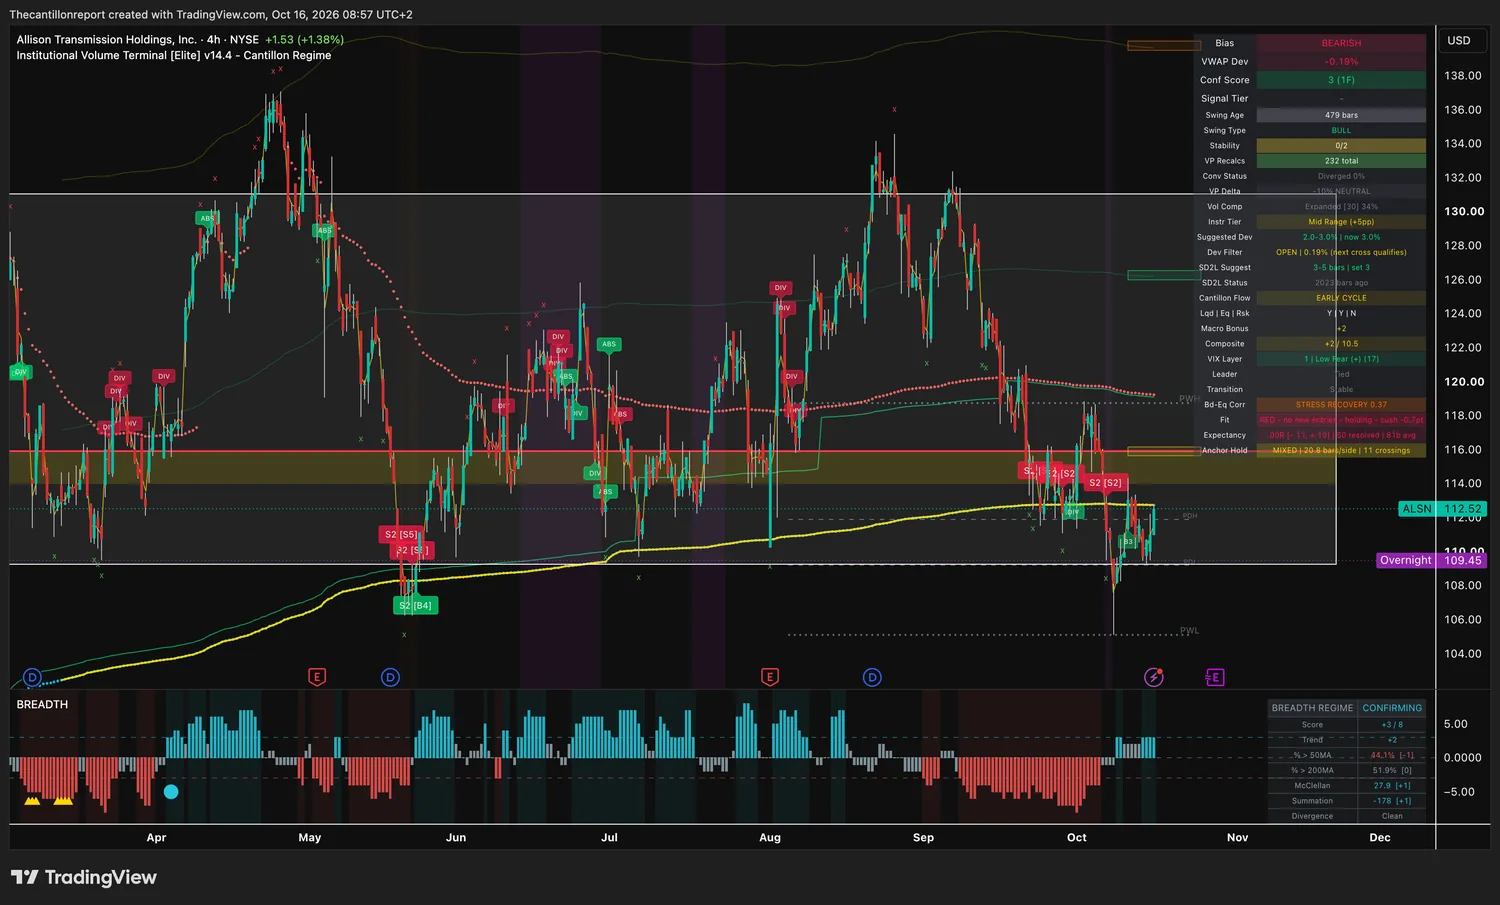
Task: Click the CONFIRMING breadth regime cell
Action: pos(1392,708)
